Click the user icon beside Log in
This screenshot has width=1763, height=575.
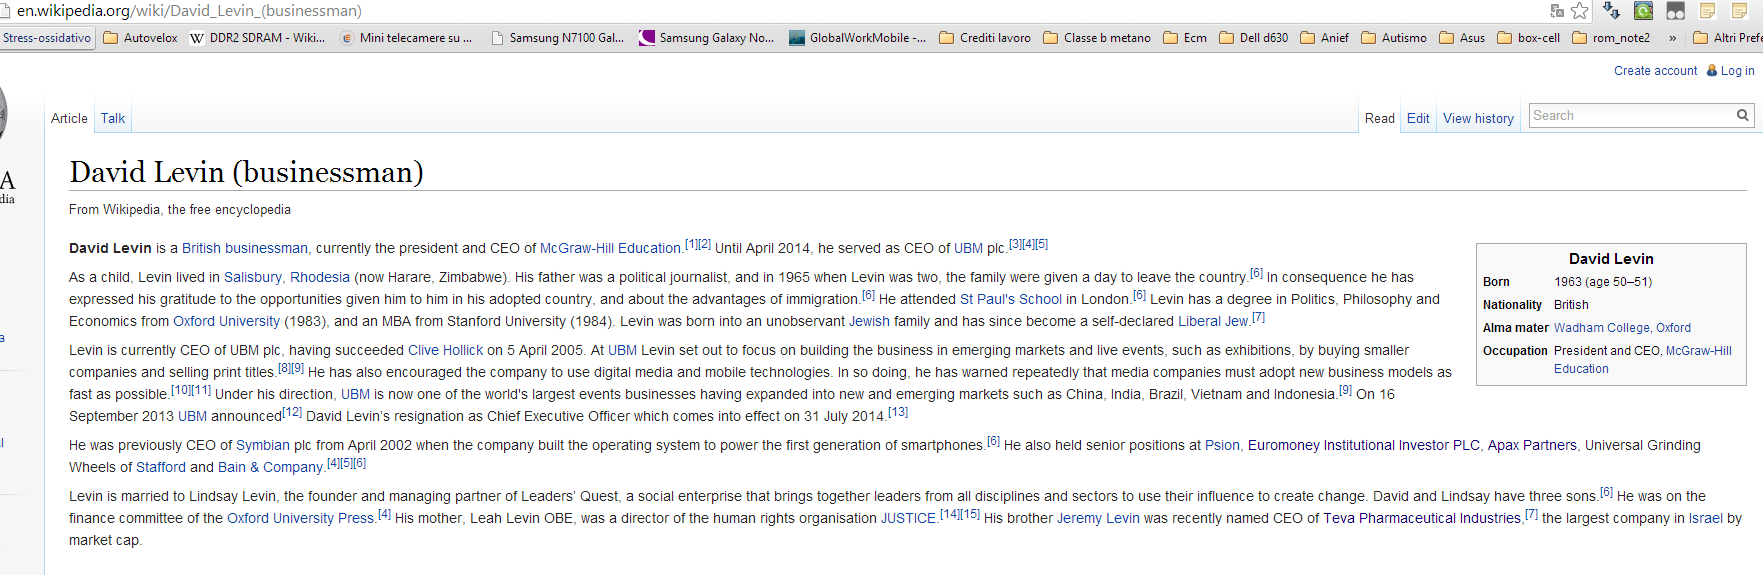click(1711, 71)
